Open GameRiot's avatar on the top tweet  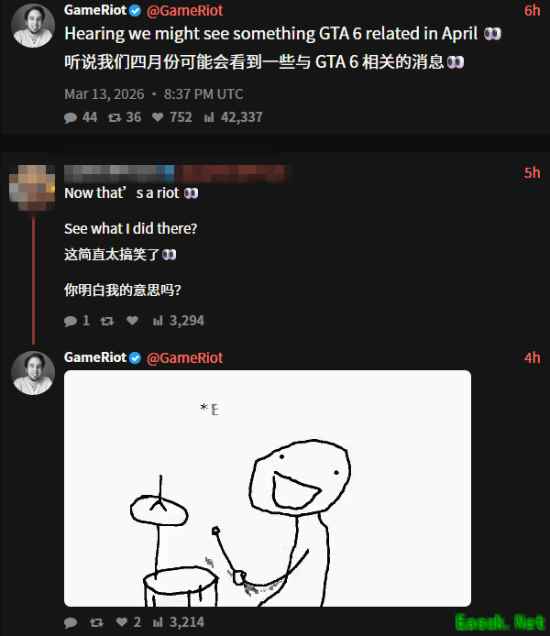[x=33, y=26]
